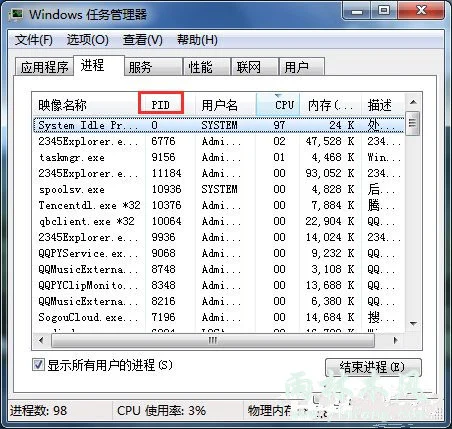Click the vertical scrollbar up arrow
Screen dimensions: 452x429
413,102
